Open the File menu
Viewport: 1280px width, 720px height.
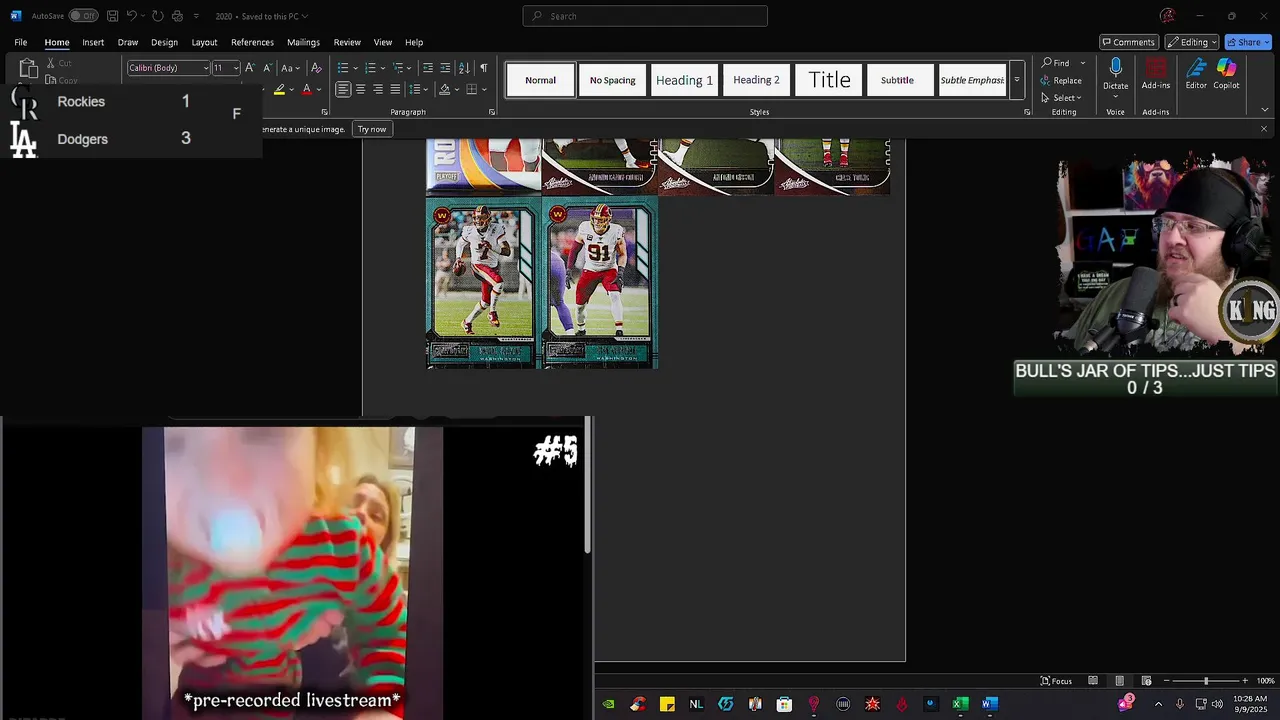21,42
